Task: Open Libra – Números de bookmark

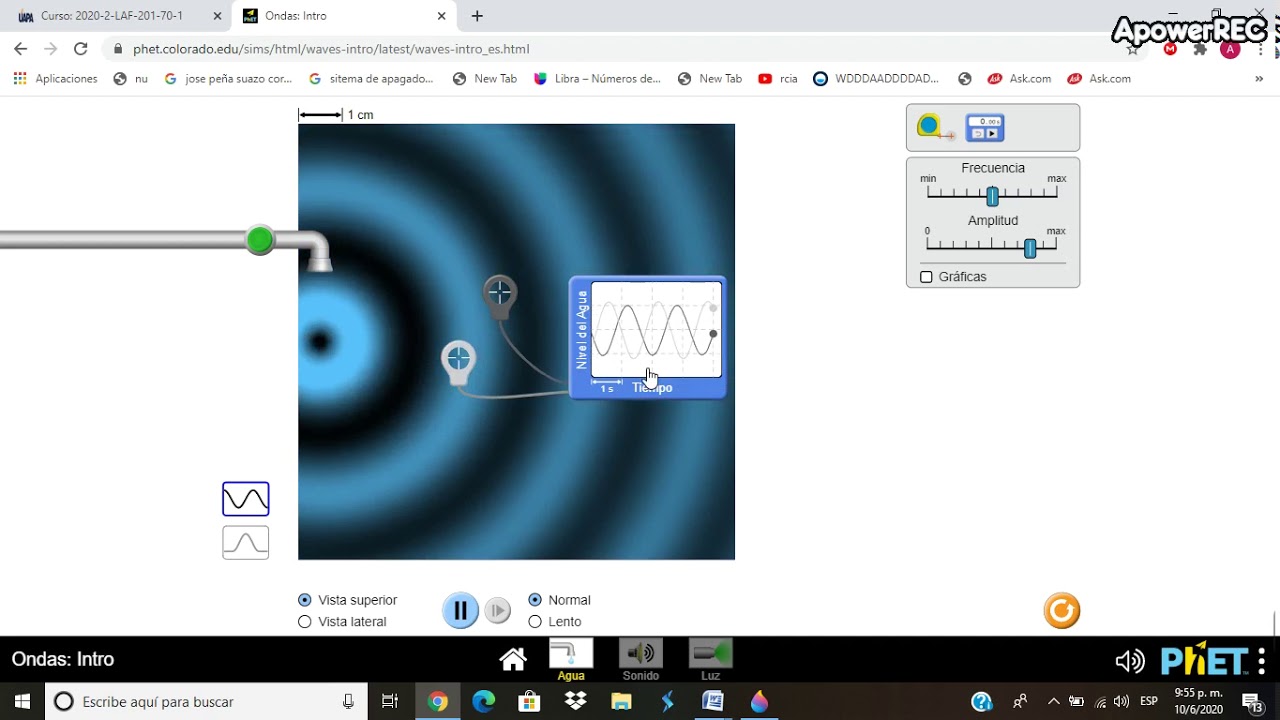Action: 597,79
